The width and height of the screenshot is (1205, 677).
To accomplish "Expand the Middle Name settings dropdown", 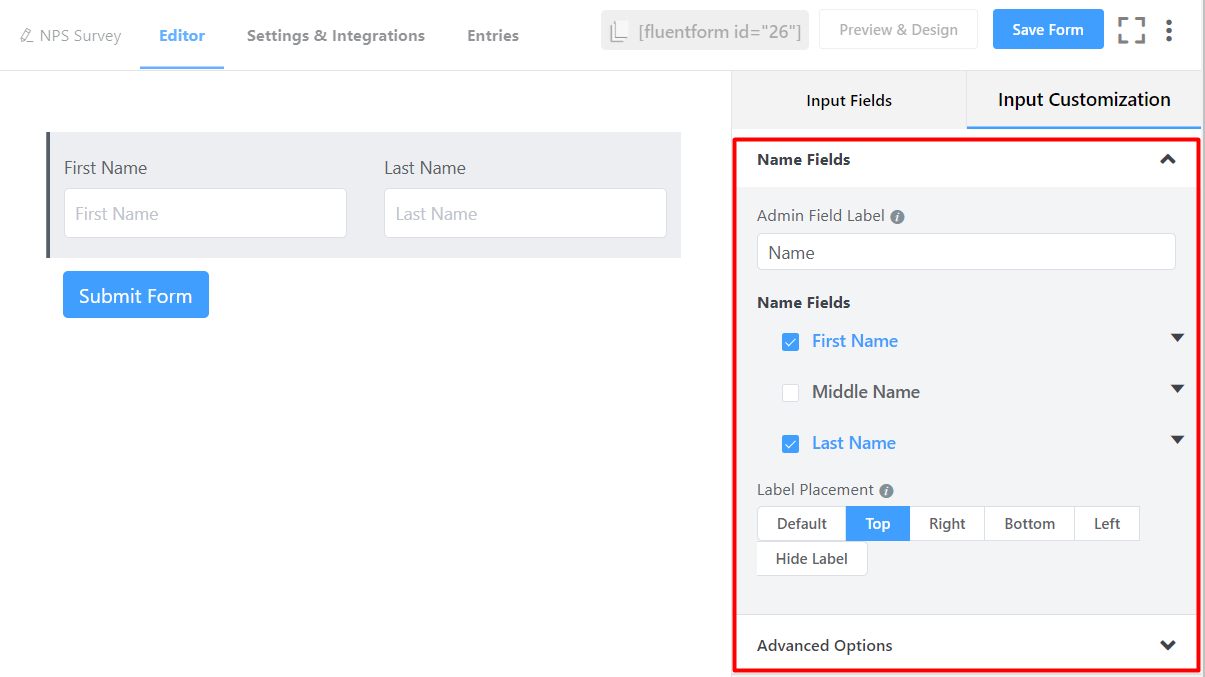I will click(1177, 389).
